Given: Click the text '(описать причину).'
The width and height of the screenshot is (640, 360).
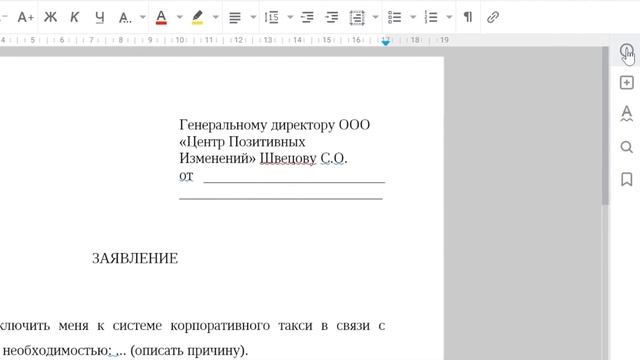Looking at the screenshot, I should point(189,351).
